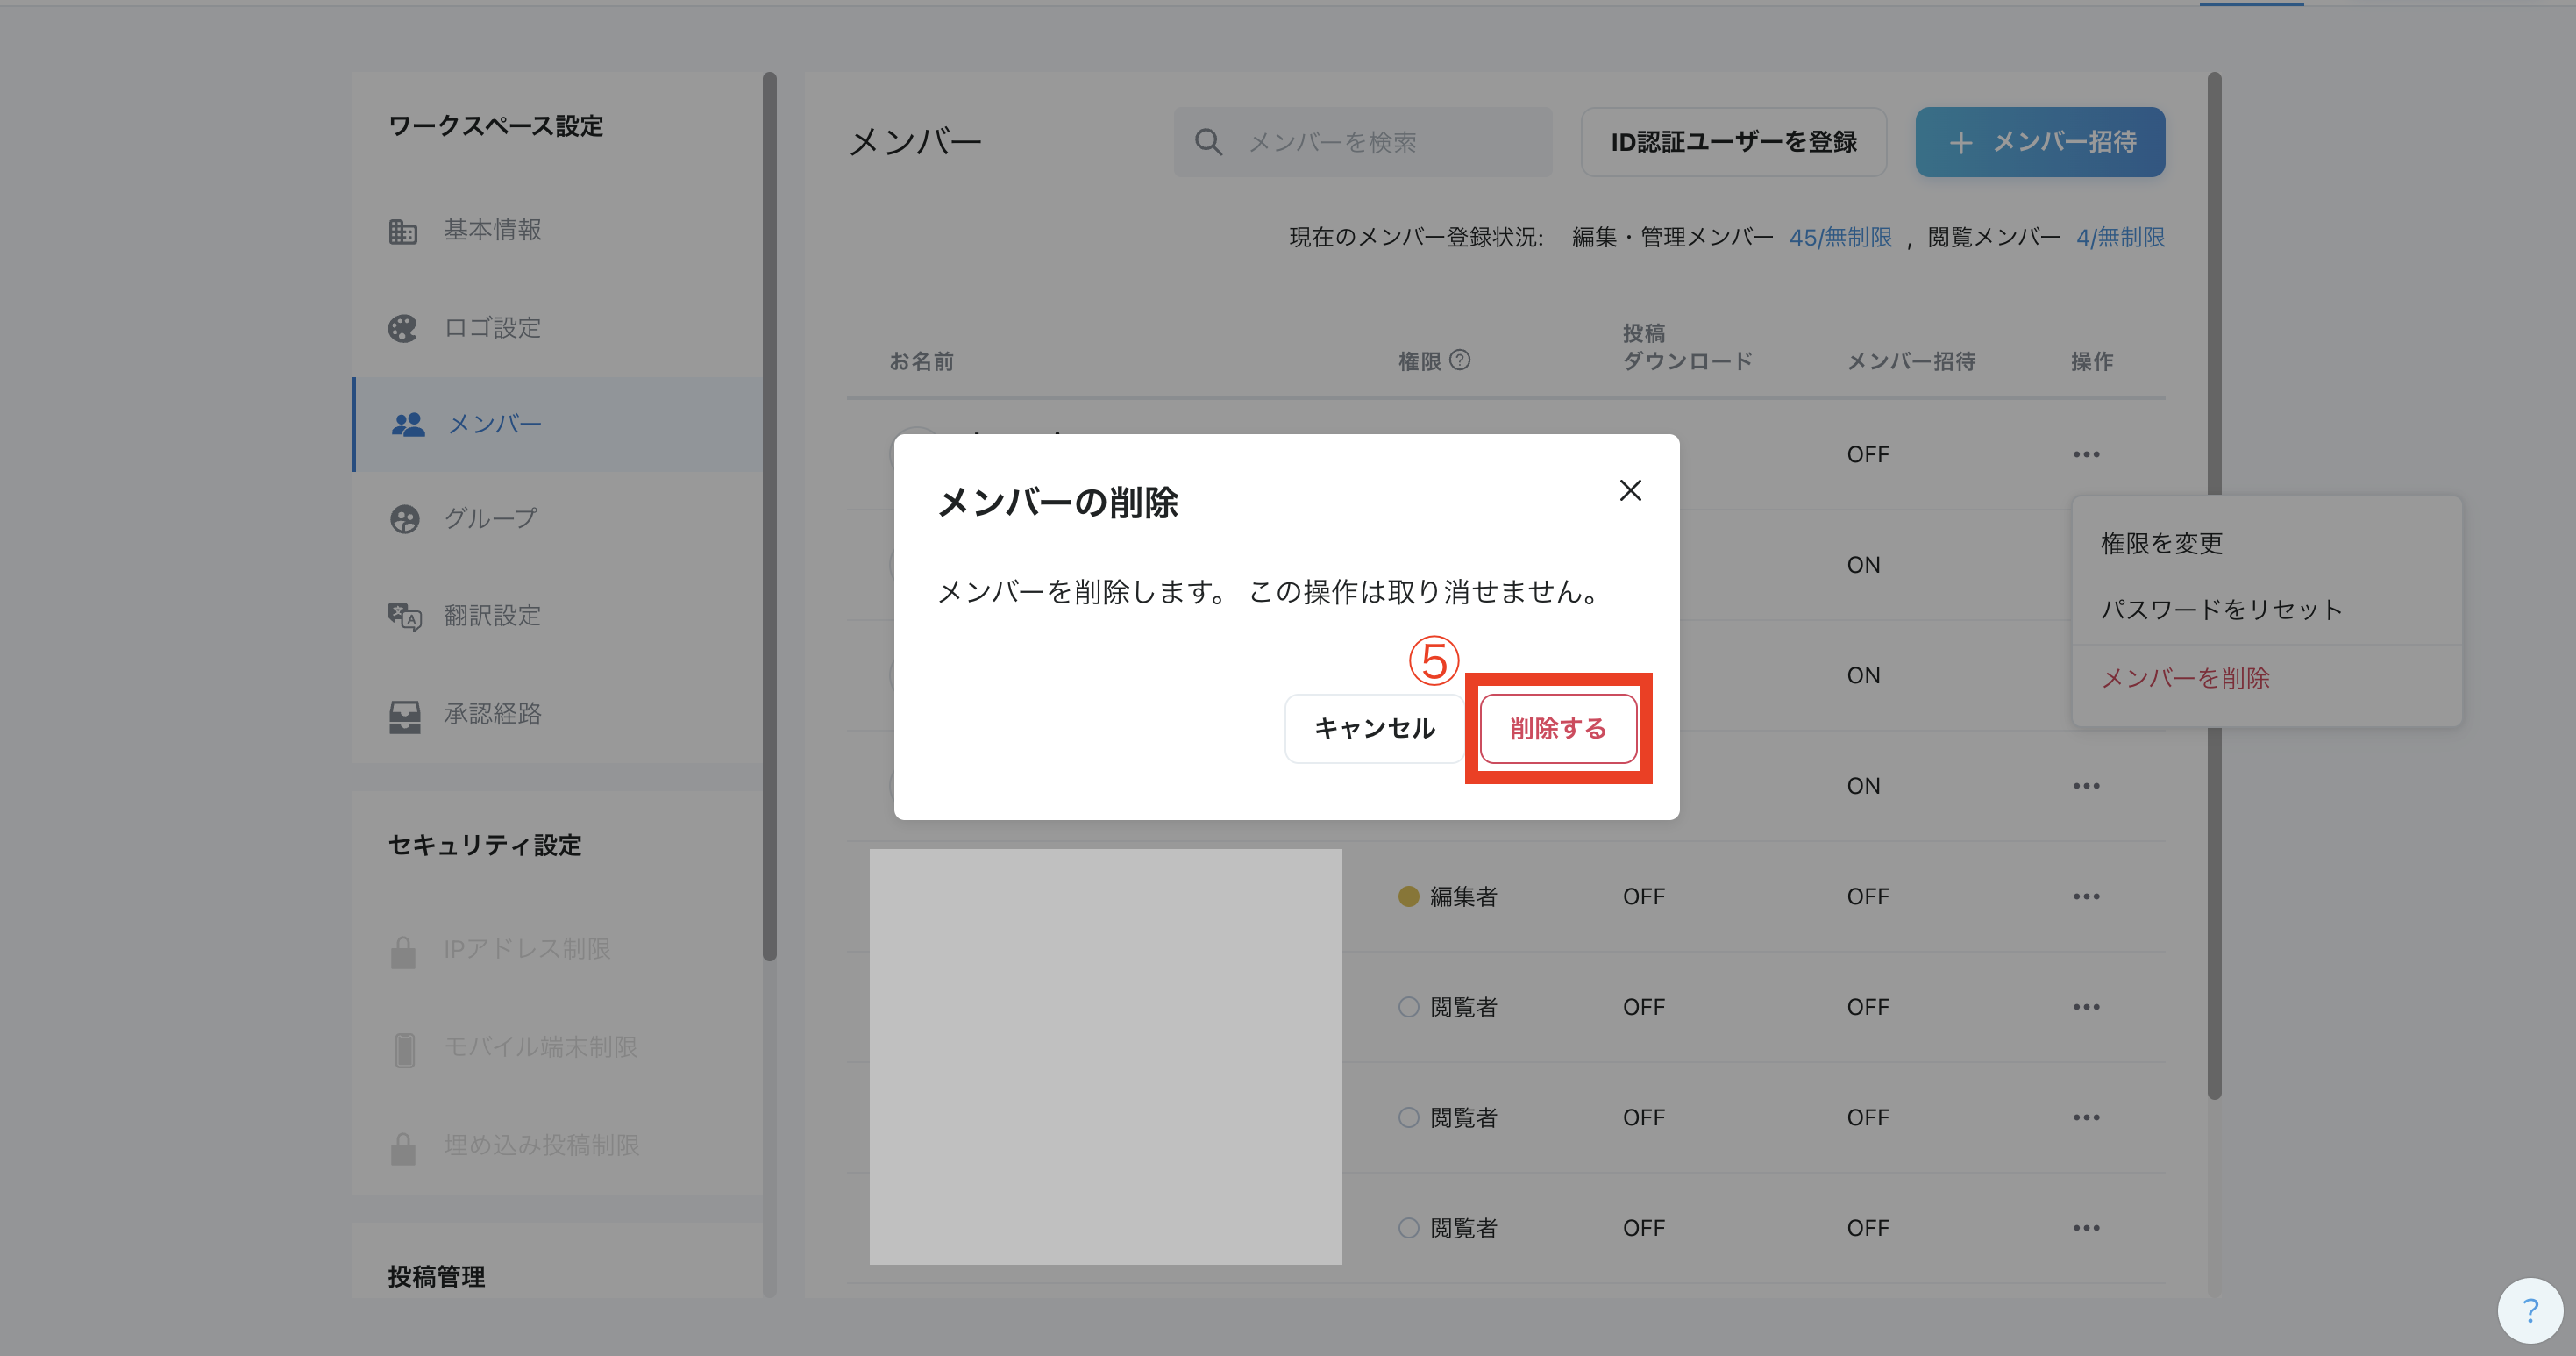Open the three-dot menu for 編集者 row
This screenshot has height=1356, width=2576.
click(x=2086, y=896)
